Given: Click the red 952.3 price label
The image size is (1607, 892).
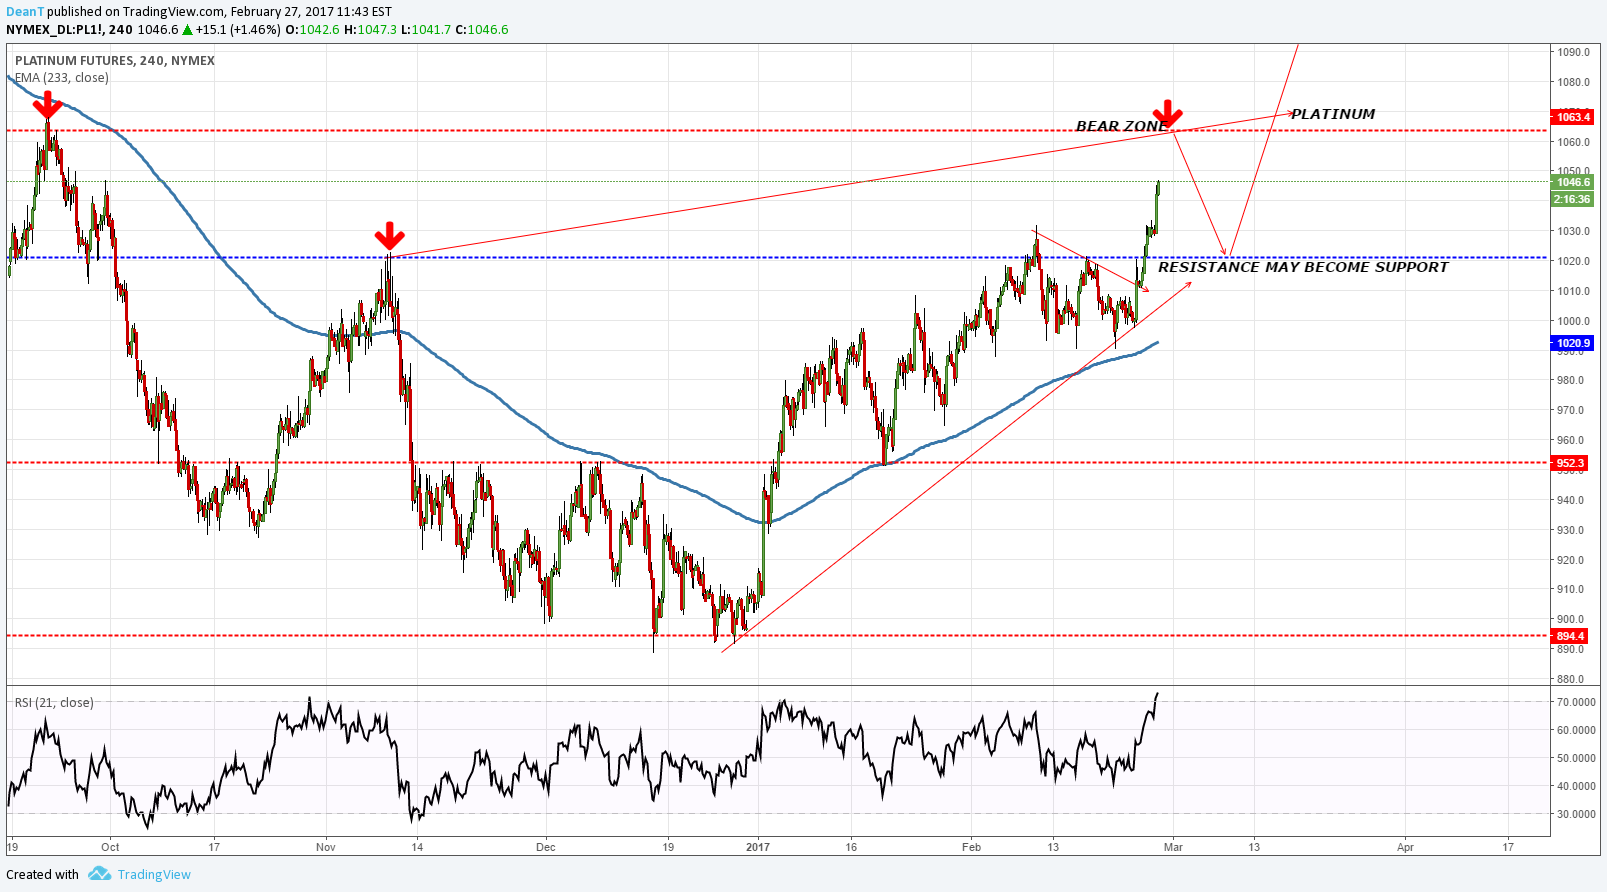Looking at the screenshot, I should 1570,463.
